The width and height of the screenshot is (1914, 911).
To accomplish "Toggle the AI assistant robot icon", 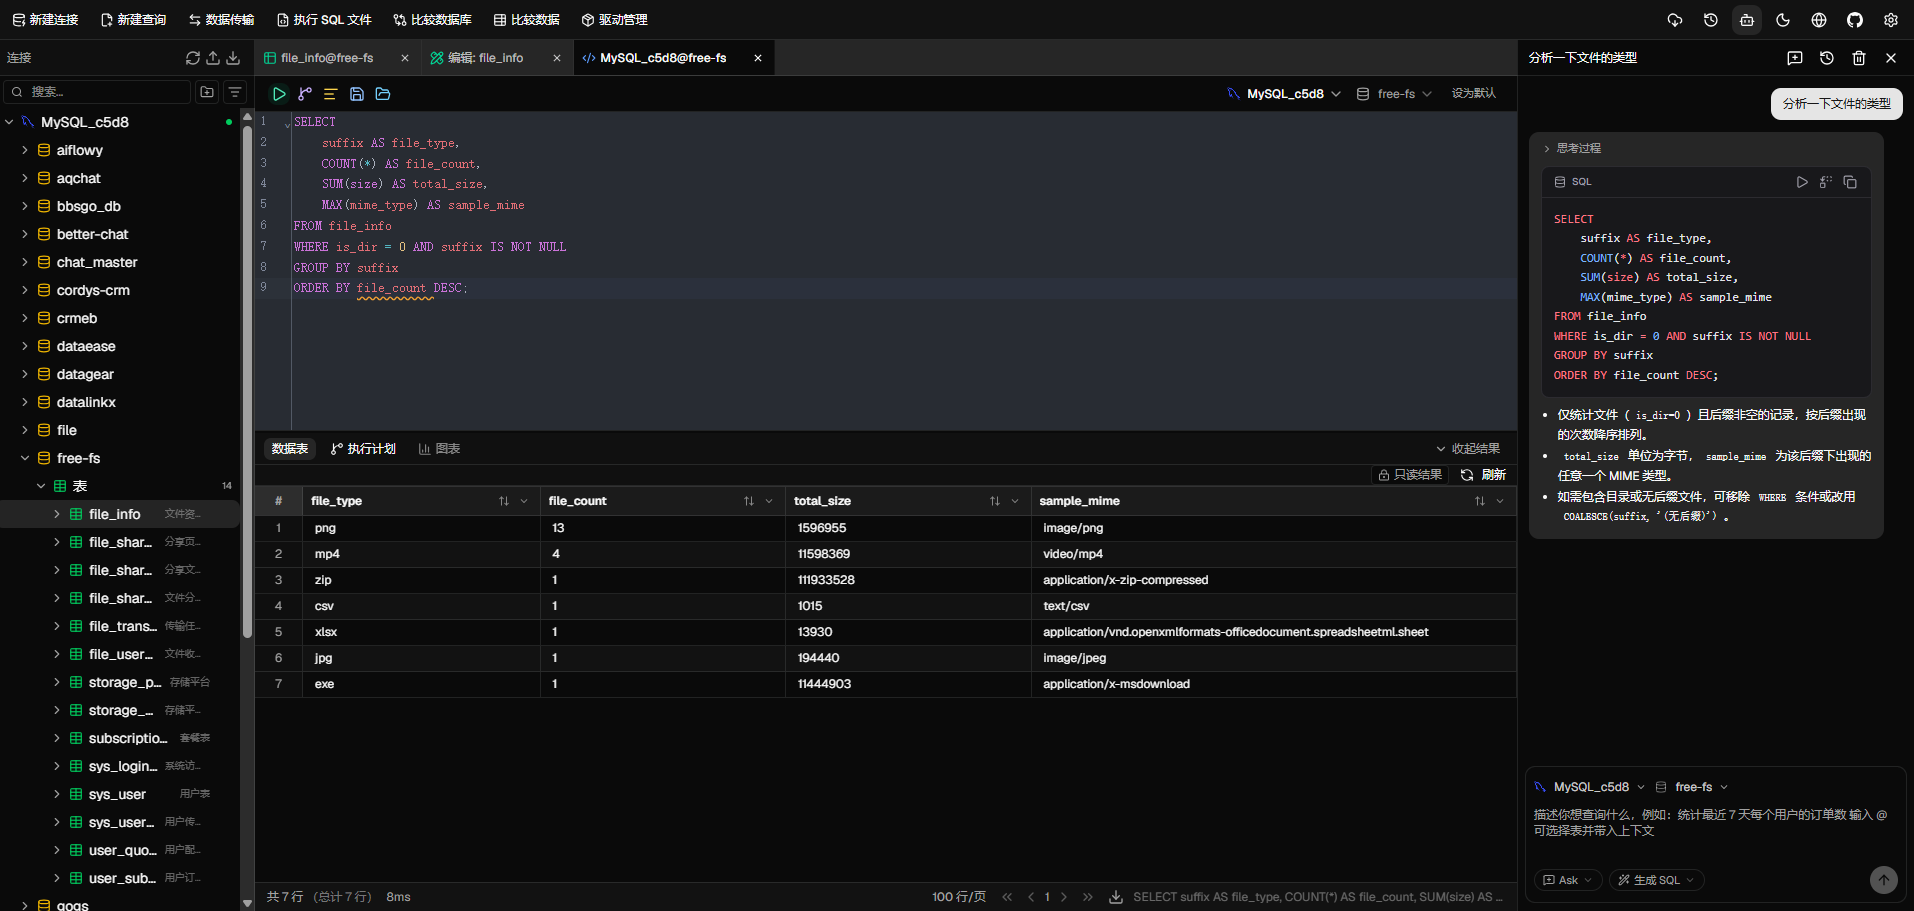I will [1747, 20].
